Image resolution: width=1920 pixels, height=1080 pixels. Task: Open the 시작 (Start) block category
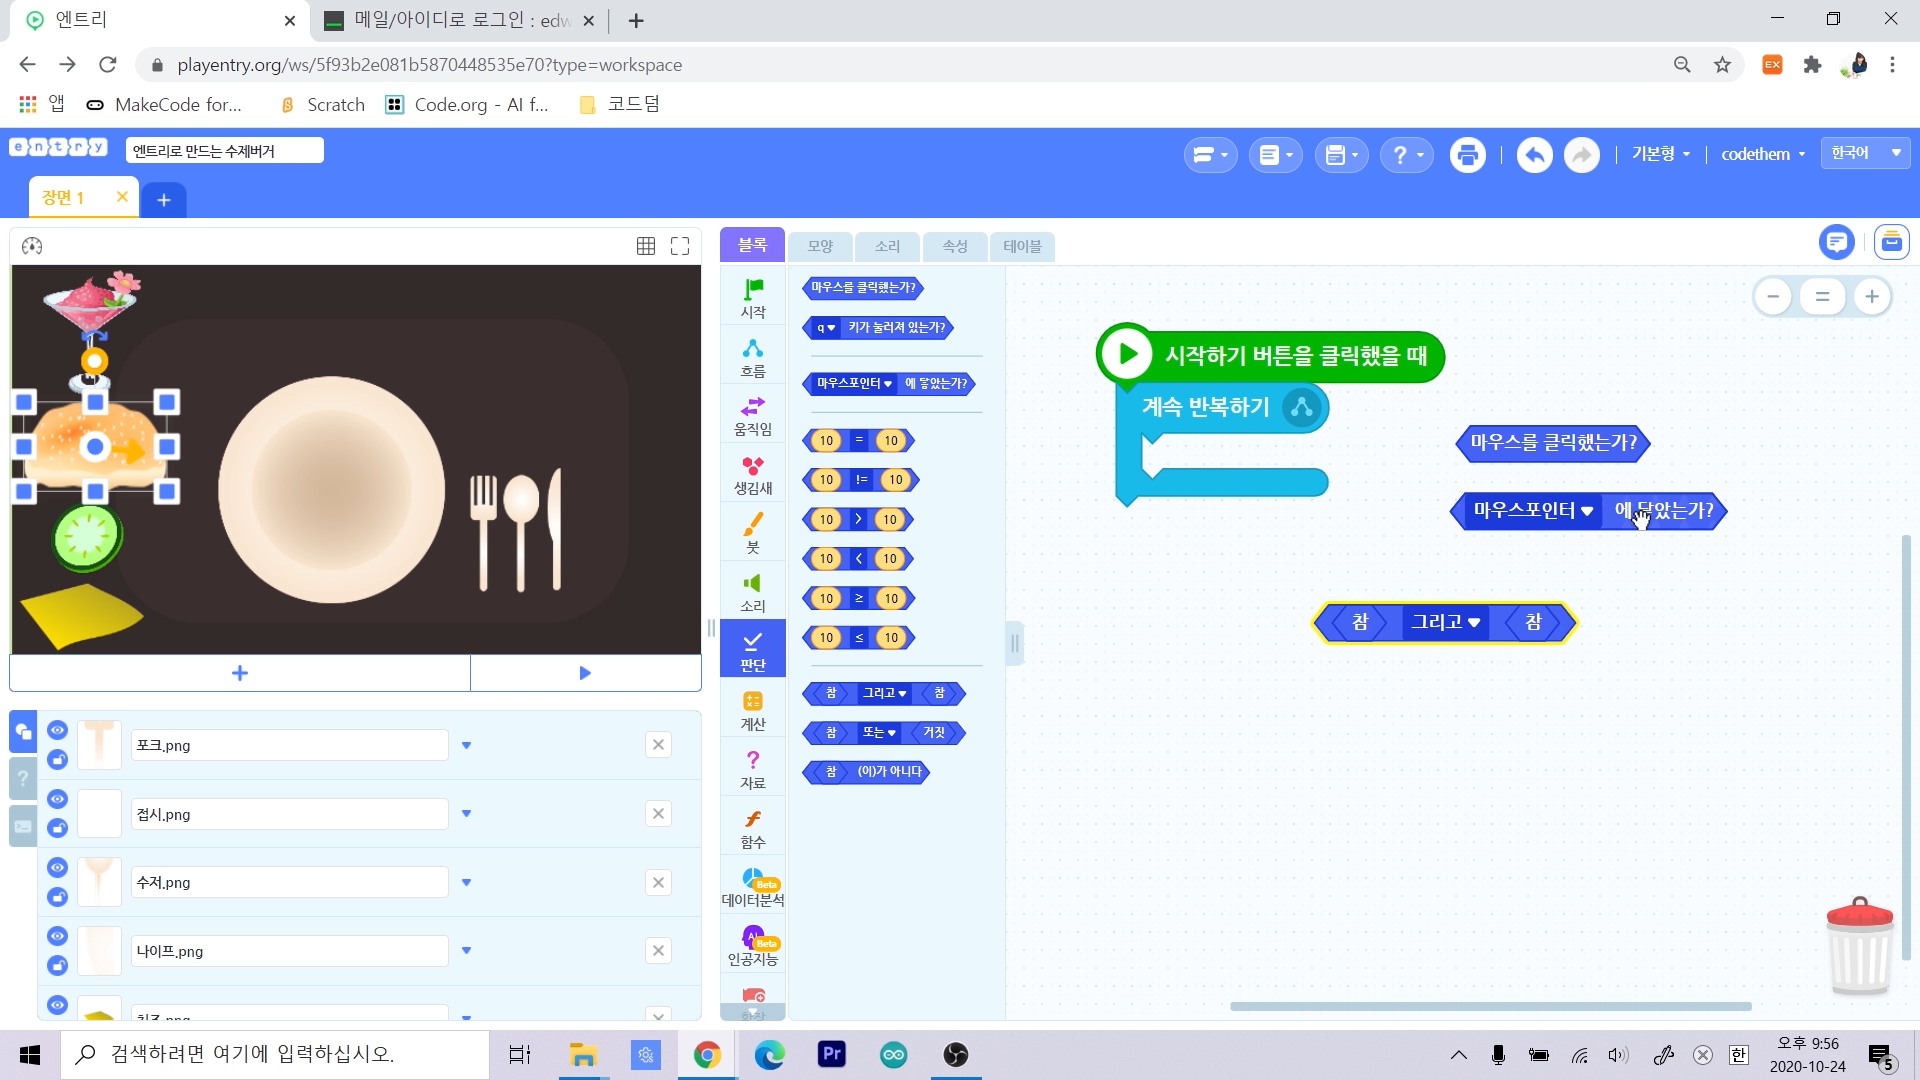(752, 297)
